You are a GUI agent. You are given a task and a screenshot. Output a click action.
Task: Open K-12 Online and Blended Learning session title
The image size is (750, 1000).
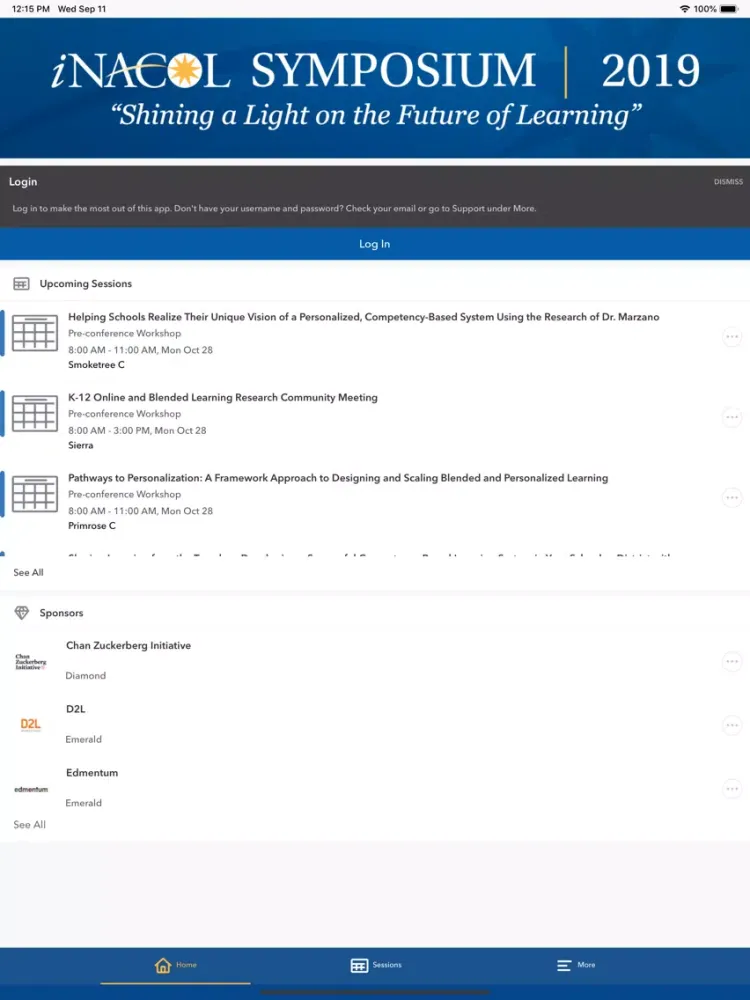(x=223, y=397)
